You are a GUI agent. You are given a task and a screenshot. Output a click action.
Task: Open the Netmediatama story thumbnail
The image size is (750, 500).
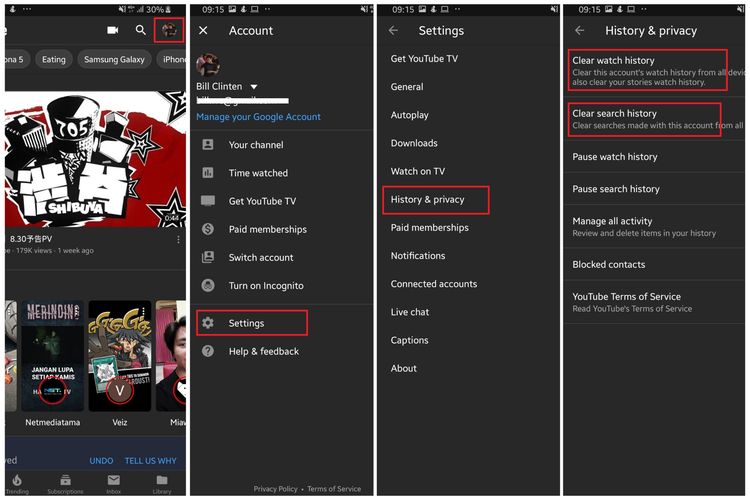53,356
